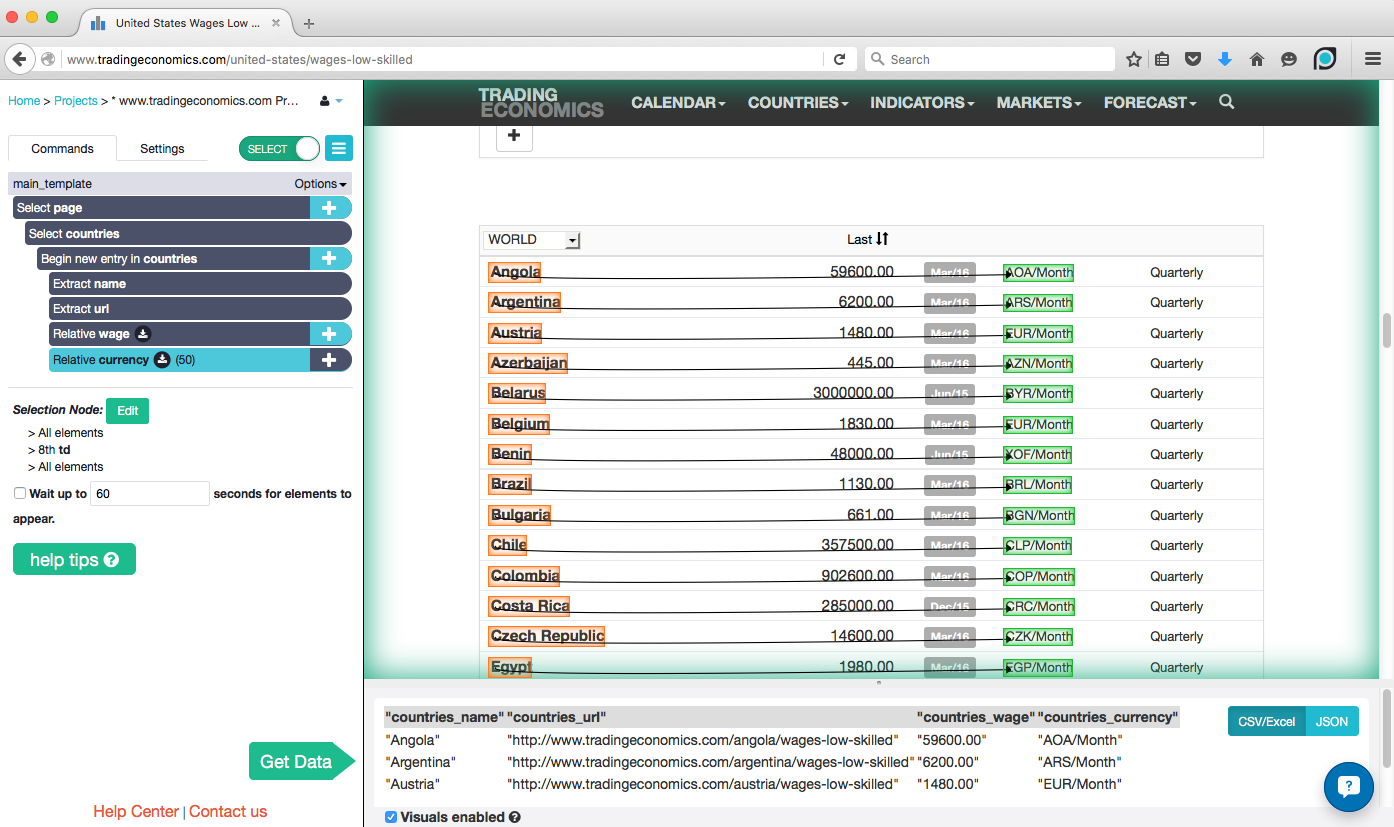Click the download icon on Relative currency
Screen dimensions: 1394x827
[x=162, y=359]
